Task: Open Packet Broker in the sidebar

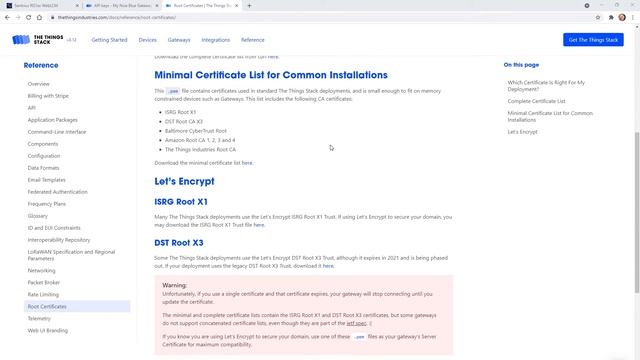Action: click(x=44, y=282)
